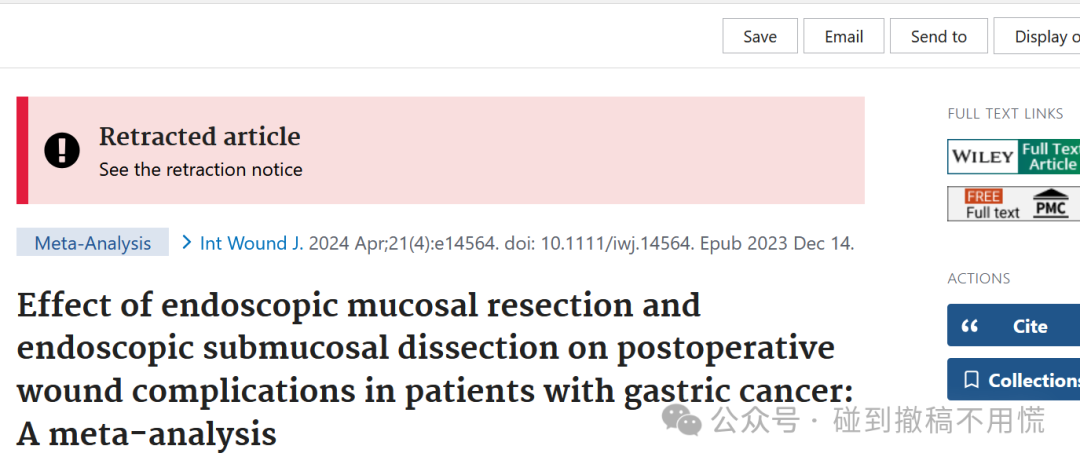Open the Wiley Full Text Article link
The image size is (1080, 464).
point(1013,157)
